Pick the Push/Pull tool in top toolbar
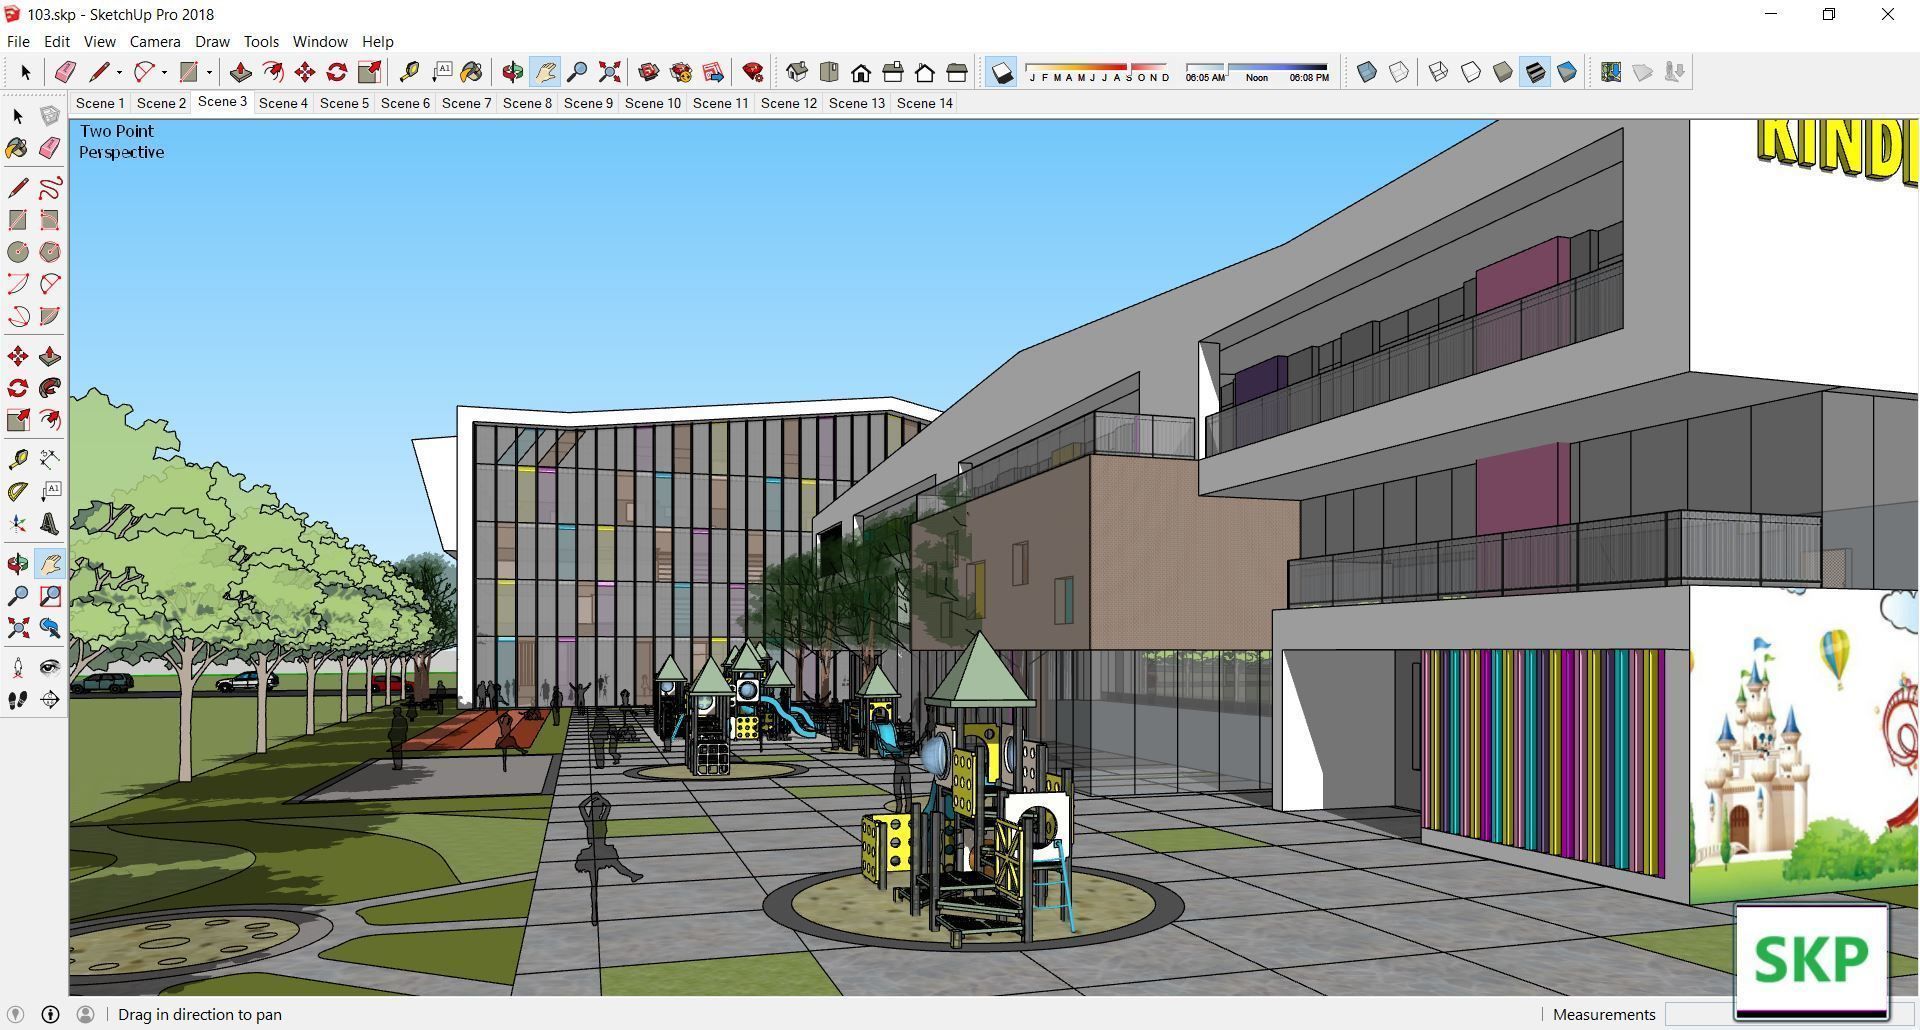This screenshot has width=1920, height=1030. pyautogui.click(x=240, y=72)
